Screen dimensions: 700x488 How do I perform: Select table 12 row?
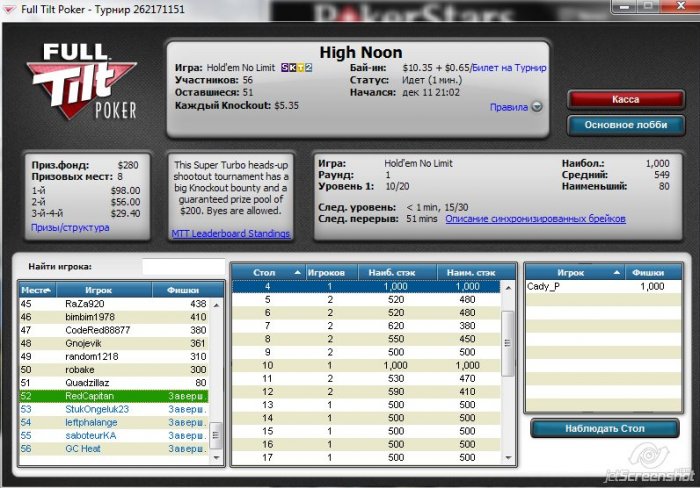(x=366, y=392)
